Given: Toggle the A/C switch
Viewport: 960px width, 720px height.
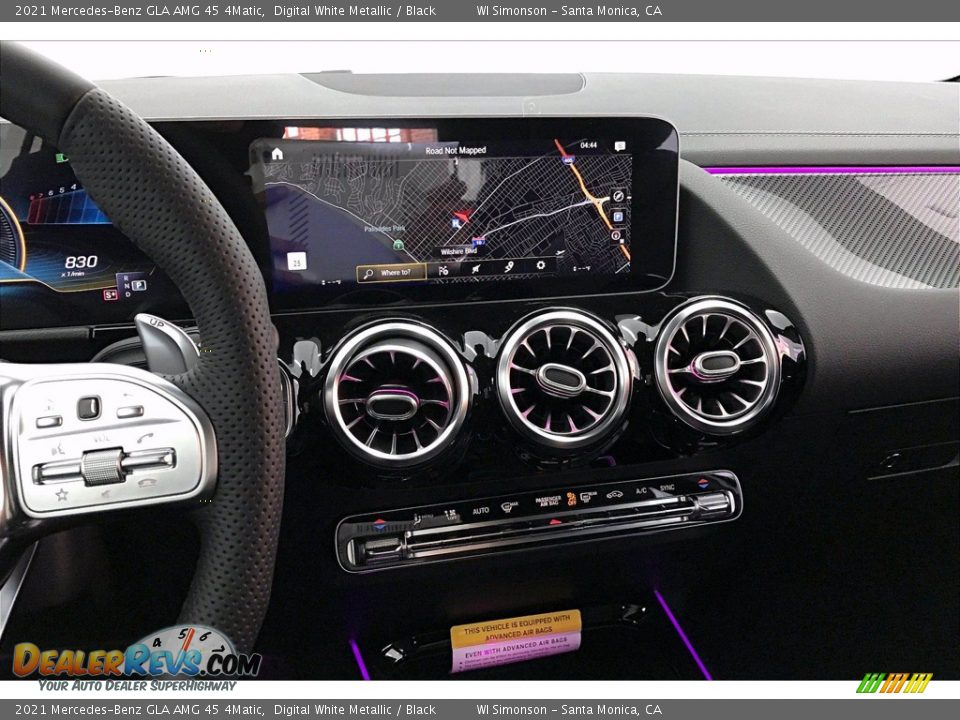Looking at the screenshot, I should [x=641, y=490].
